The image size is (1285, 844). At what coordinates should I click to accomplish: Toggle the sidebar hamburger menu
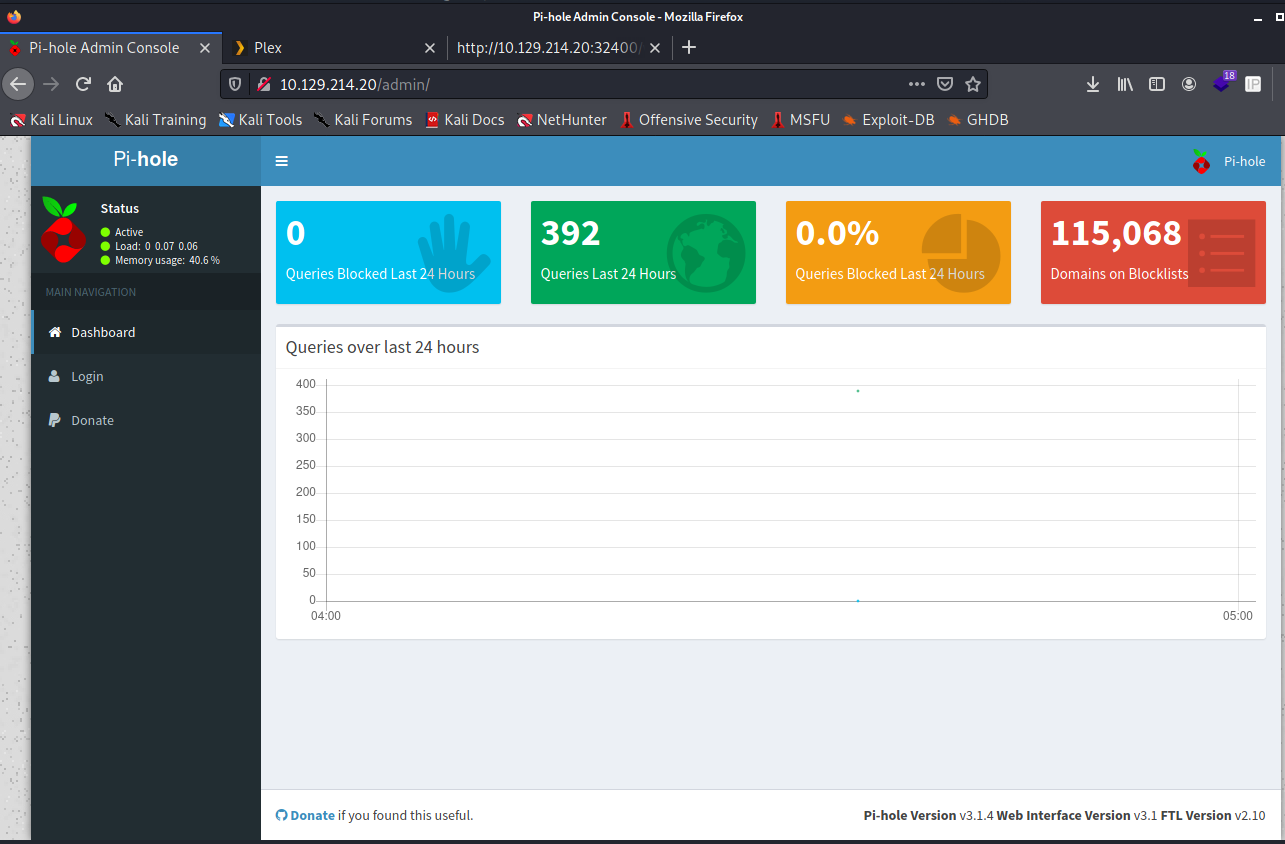click(x=282, y=161)
